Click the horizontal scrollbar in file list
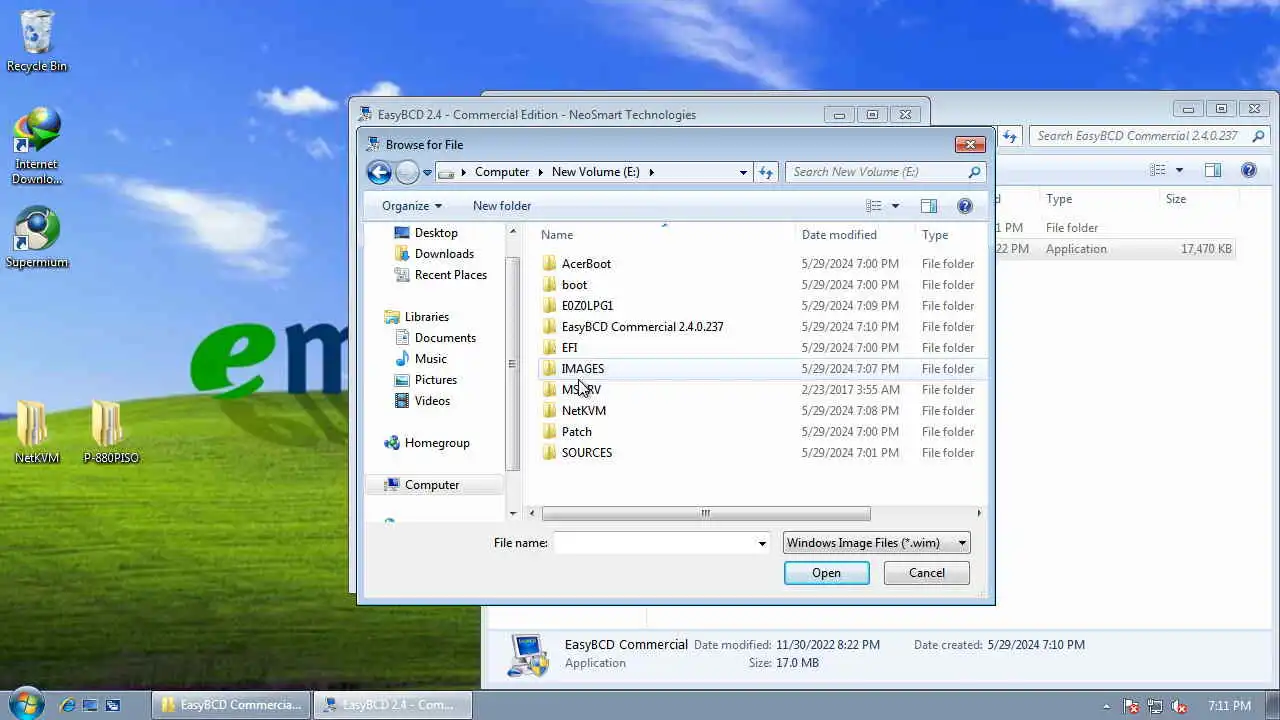Screen dimensions: 1280x720 [706, 513]
